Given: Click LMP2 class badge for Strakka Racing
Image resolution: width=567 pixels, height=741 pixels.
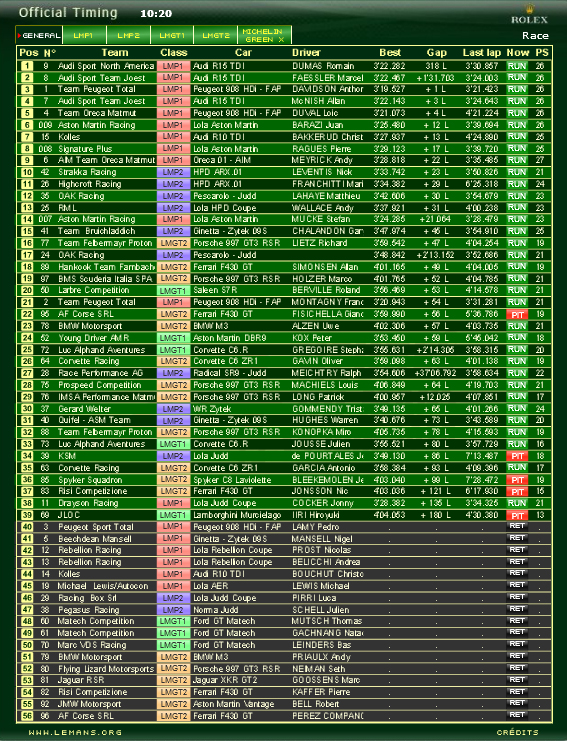Looking at the screenshot, I should 173,172.
